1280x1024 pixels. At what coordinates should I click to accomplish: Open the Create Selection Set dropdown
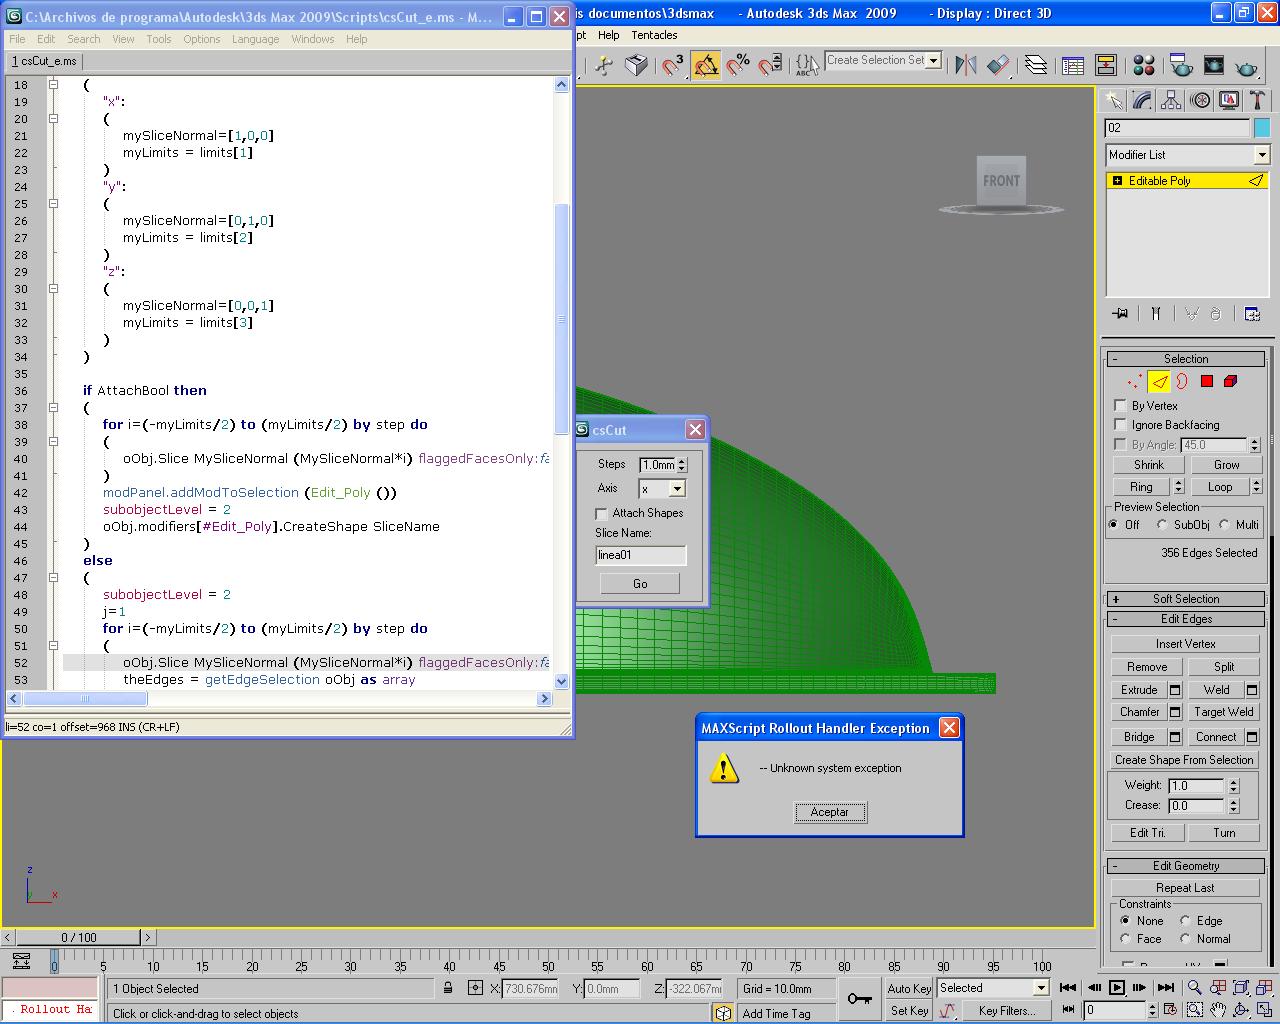pos(934,60)
